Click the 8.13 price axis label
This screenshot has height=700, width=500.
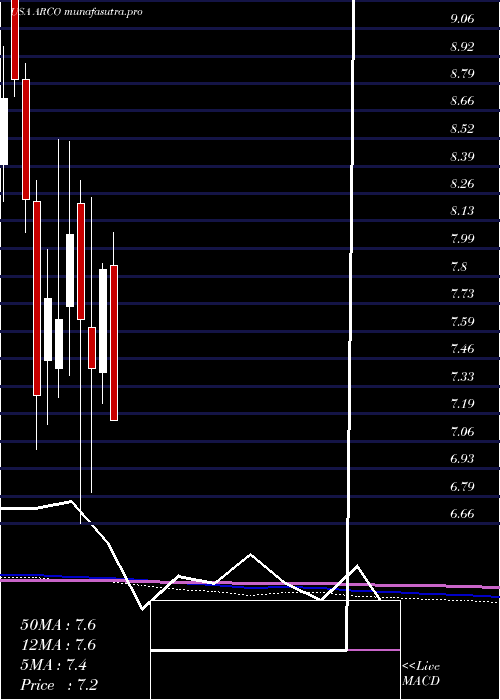[462, 212]
